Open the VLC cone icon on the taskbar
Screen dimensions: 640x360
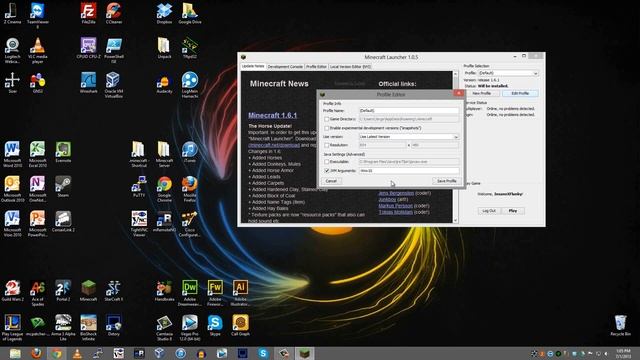tap(77, 354)
